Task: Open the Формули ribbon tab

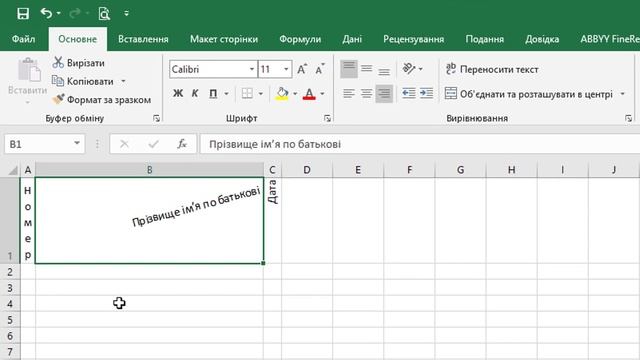Action: click(300, 39)
